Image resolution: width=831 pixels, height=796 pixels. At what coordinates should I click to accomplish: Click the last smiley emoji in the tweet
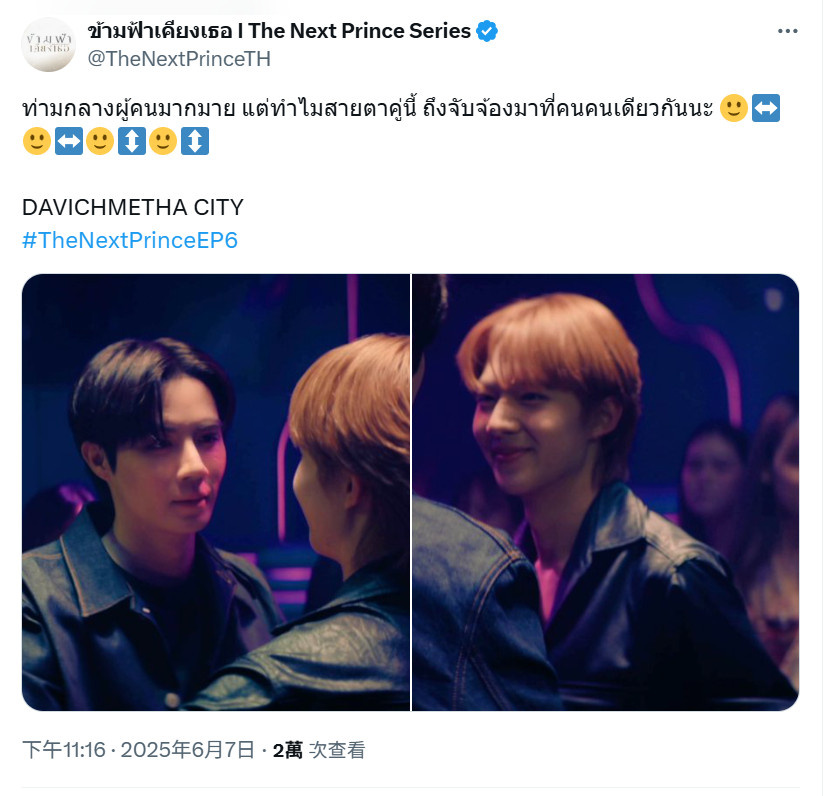(x=163, y=141)
